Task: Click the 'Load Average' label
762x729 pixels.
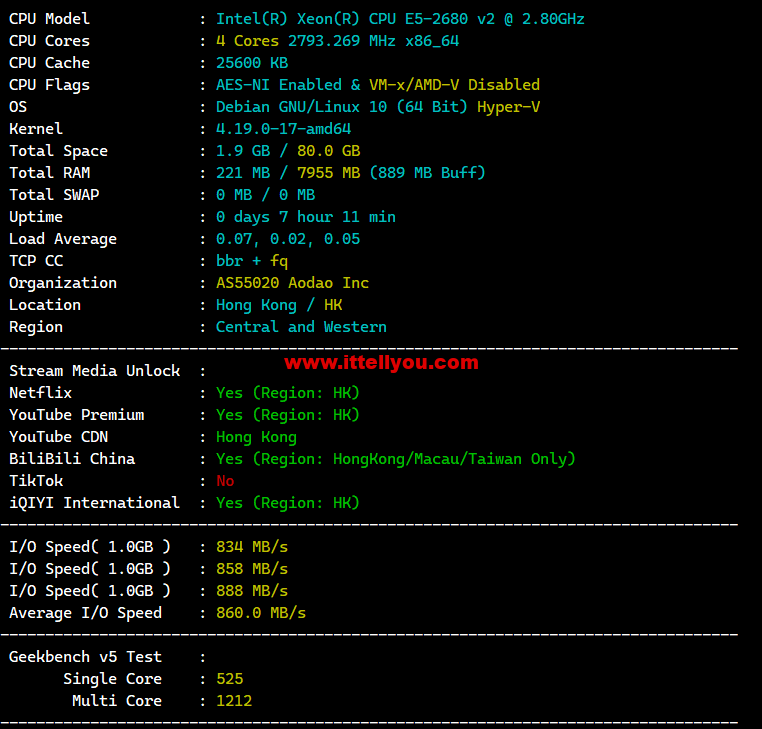Action: [x=63, y=239]
